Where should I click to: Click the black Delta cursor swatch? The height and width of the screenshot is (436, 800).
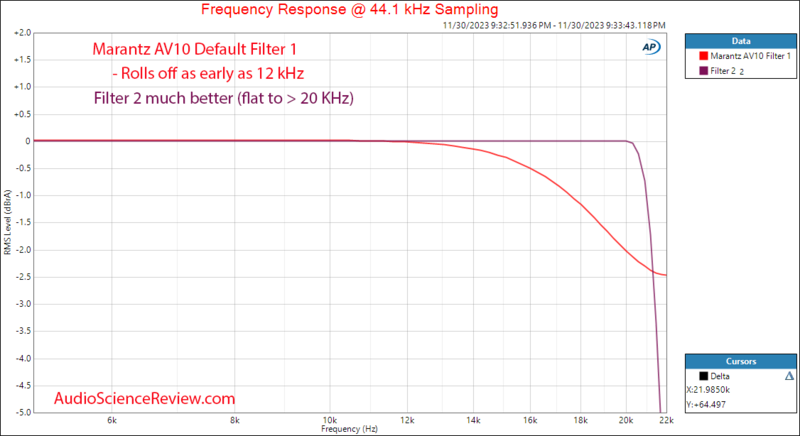pyautogui.click(x=704, y=376)
